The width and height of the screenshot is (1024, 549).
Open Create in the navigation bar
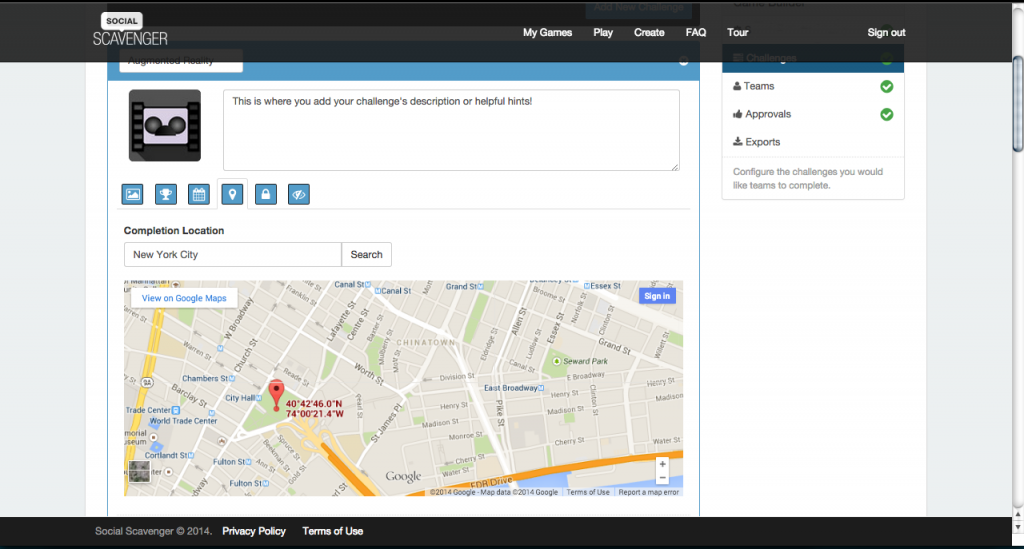649,33
